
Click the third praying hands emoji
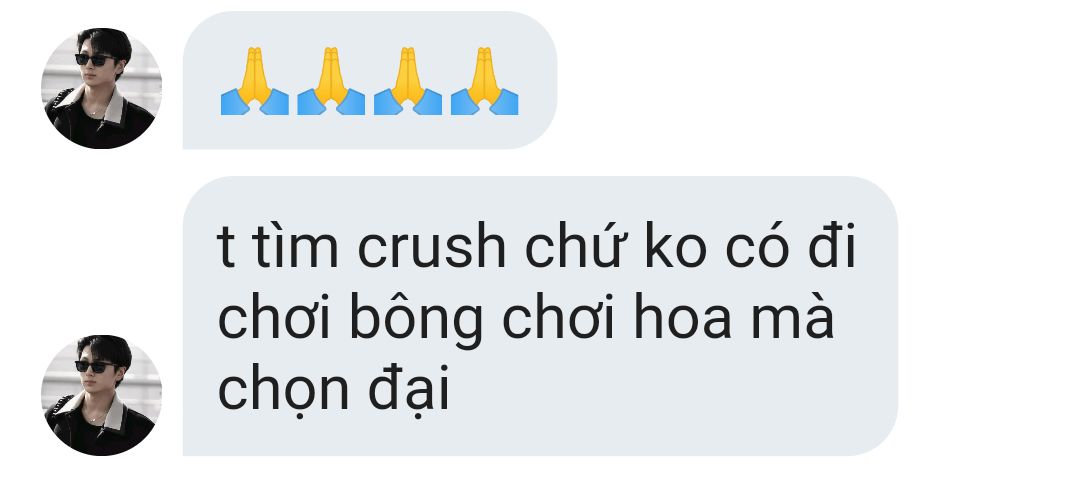408,81
